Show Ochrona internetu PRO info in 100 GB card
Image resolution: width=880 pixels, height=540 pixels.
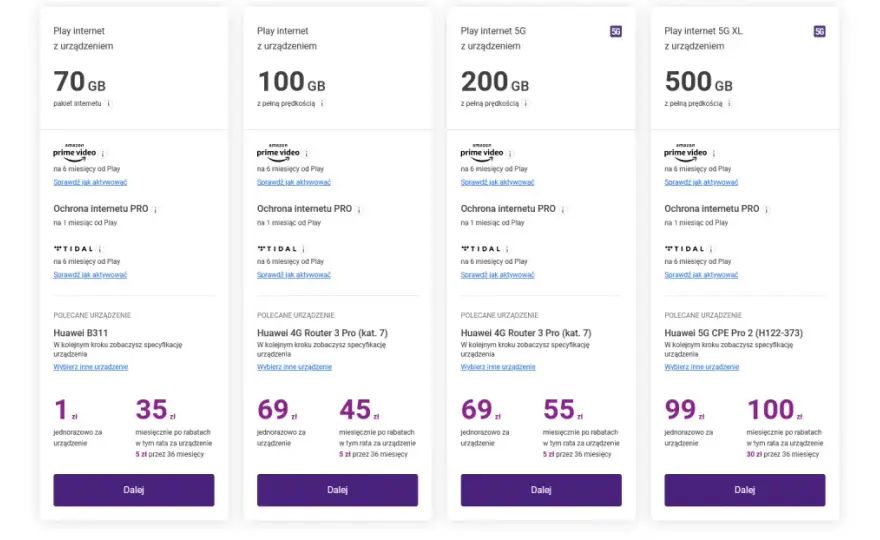tap(359, 209)
